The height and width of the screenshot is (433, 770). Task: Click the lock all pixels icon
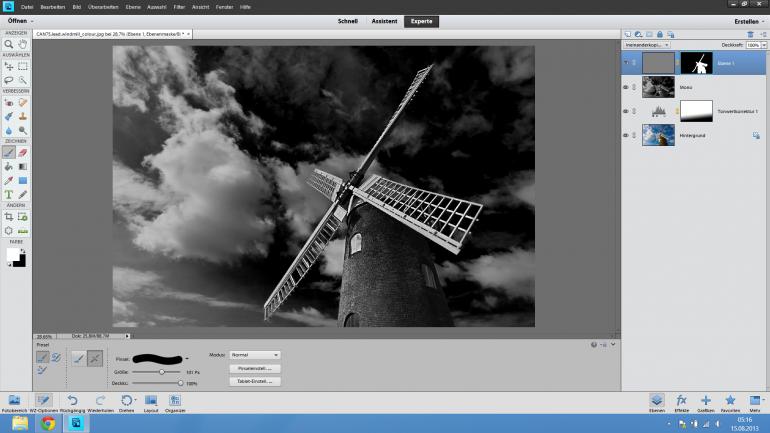[660, 34]
